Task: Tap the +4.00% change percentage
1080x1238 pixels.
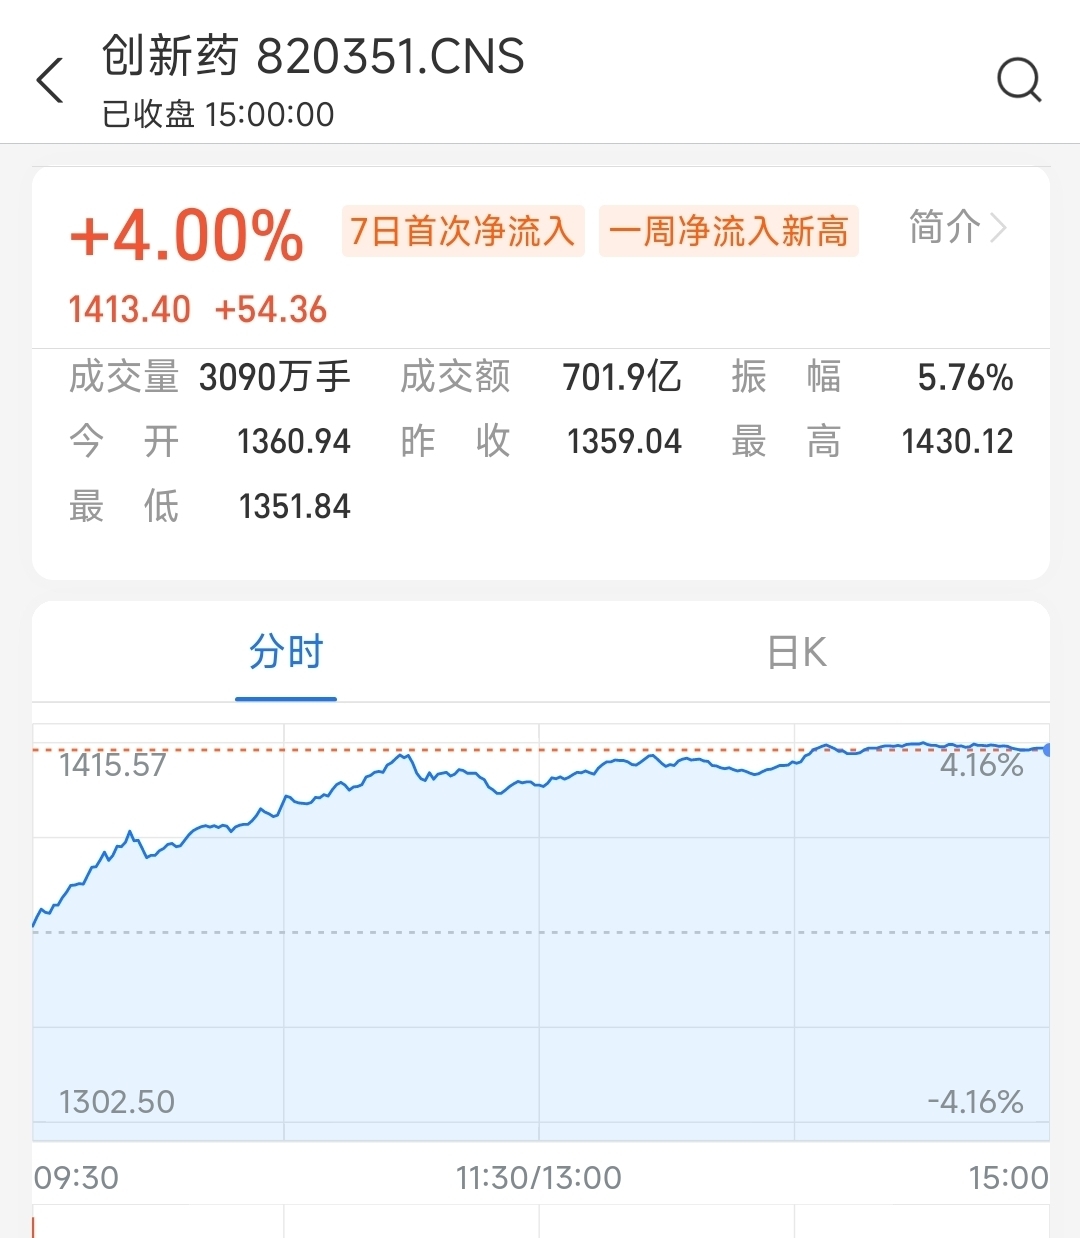Action: tap(187, 237)
